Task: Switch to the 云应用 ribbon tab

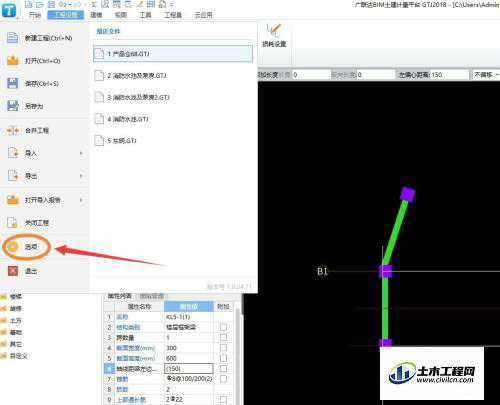Action: point(203,15)
